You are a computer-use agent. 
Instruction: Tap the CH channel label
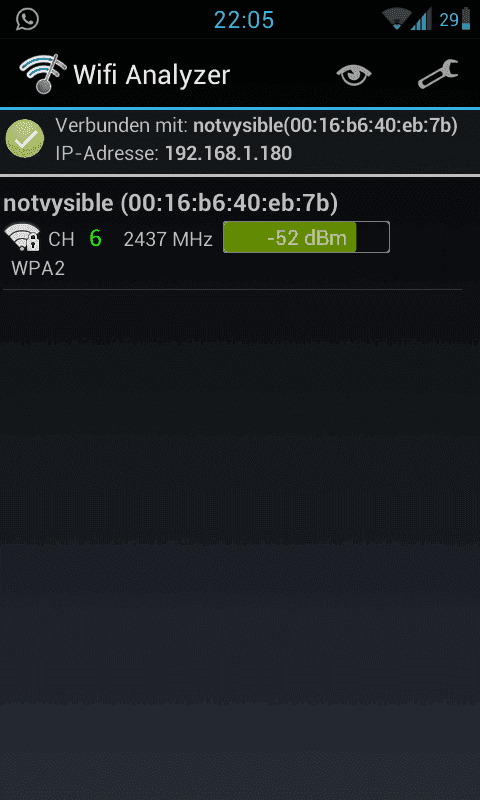[x=61, y=239]
